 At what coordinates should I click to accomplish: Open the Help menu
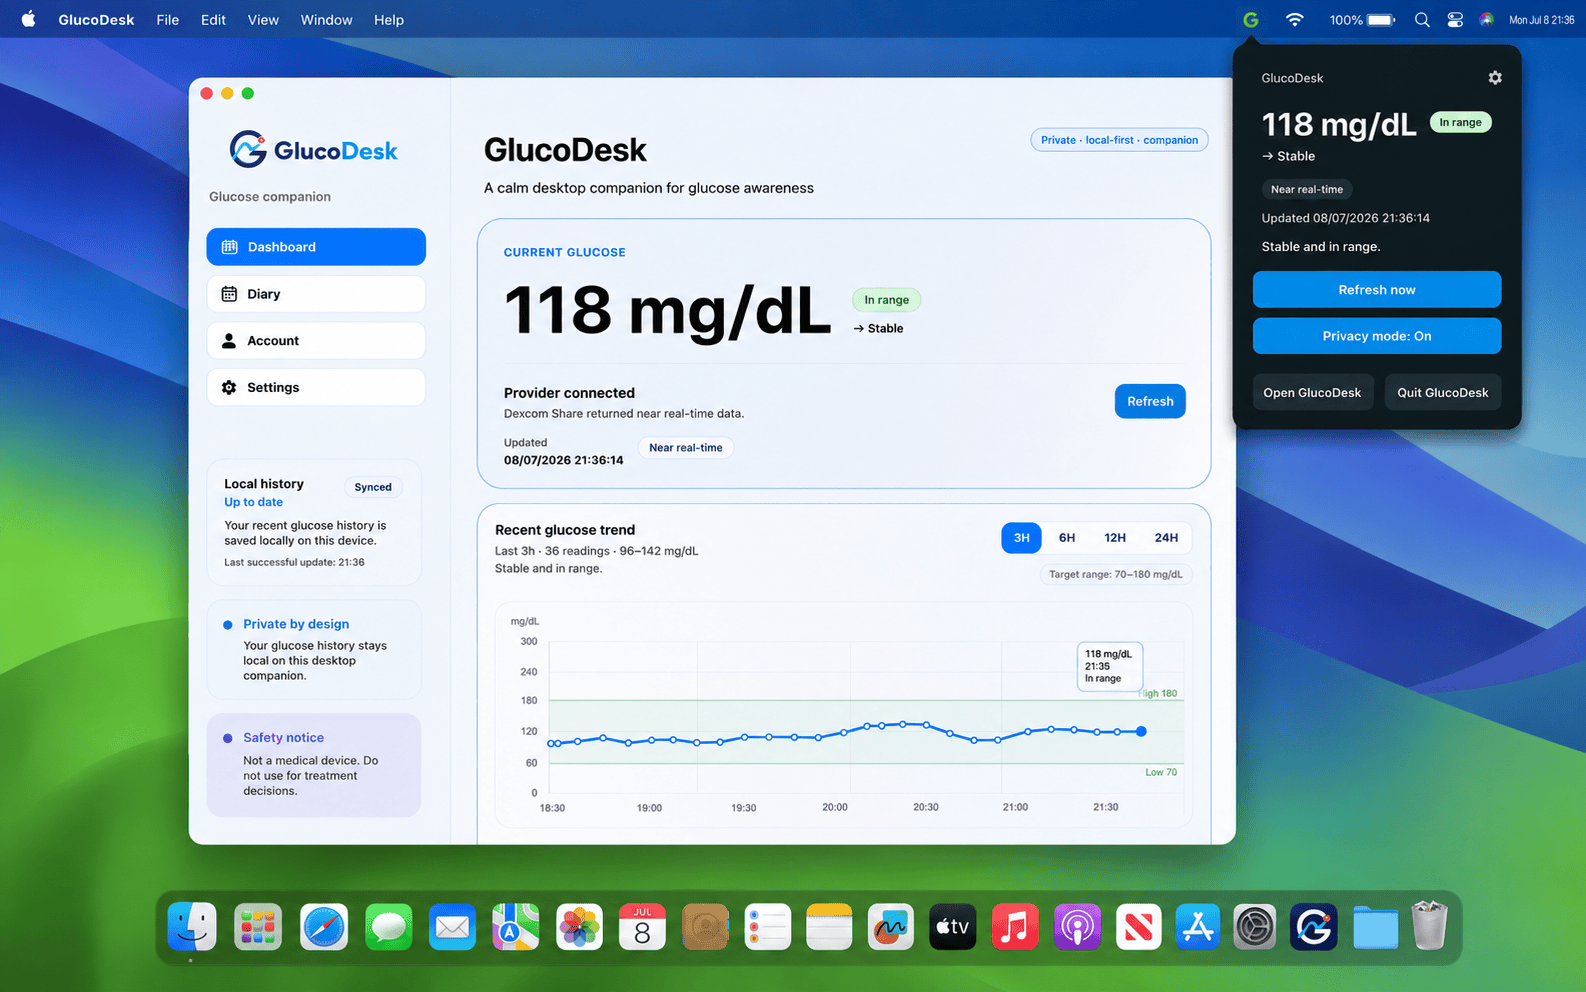coord(389,20)
